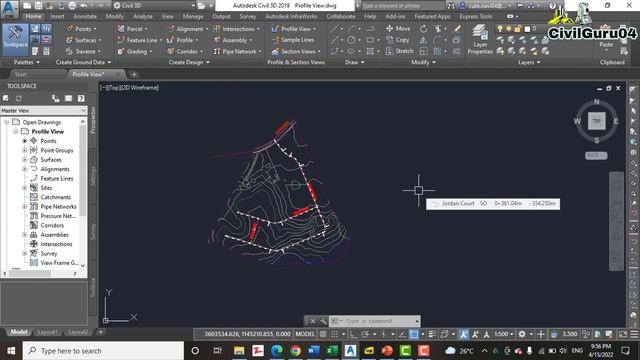This screenshot has width=640, height=360.
Task: Click the Section Views tool
Action: (296, 51)
